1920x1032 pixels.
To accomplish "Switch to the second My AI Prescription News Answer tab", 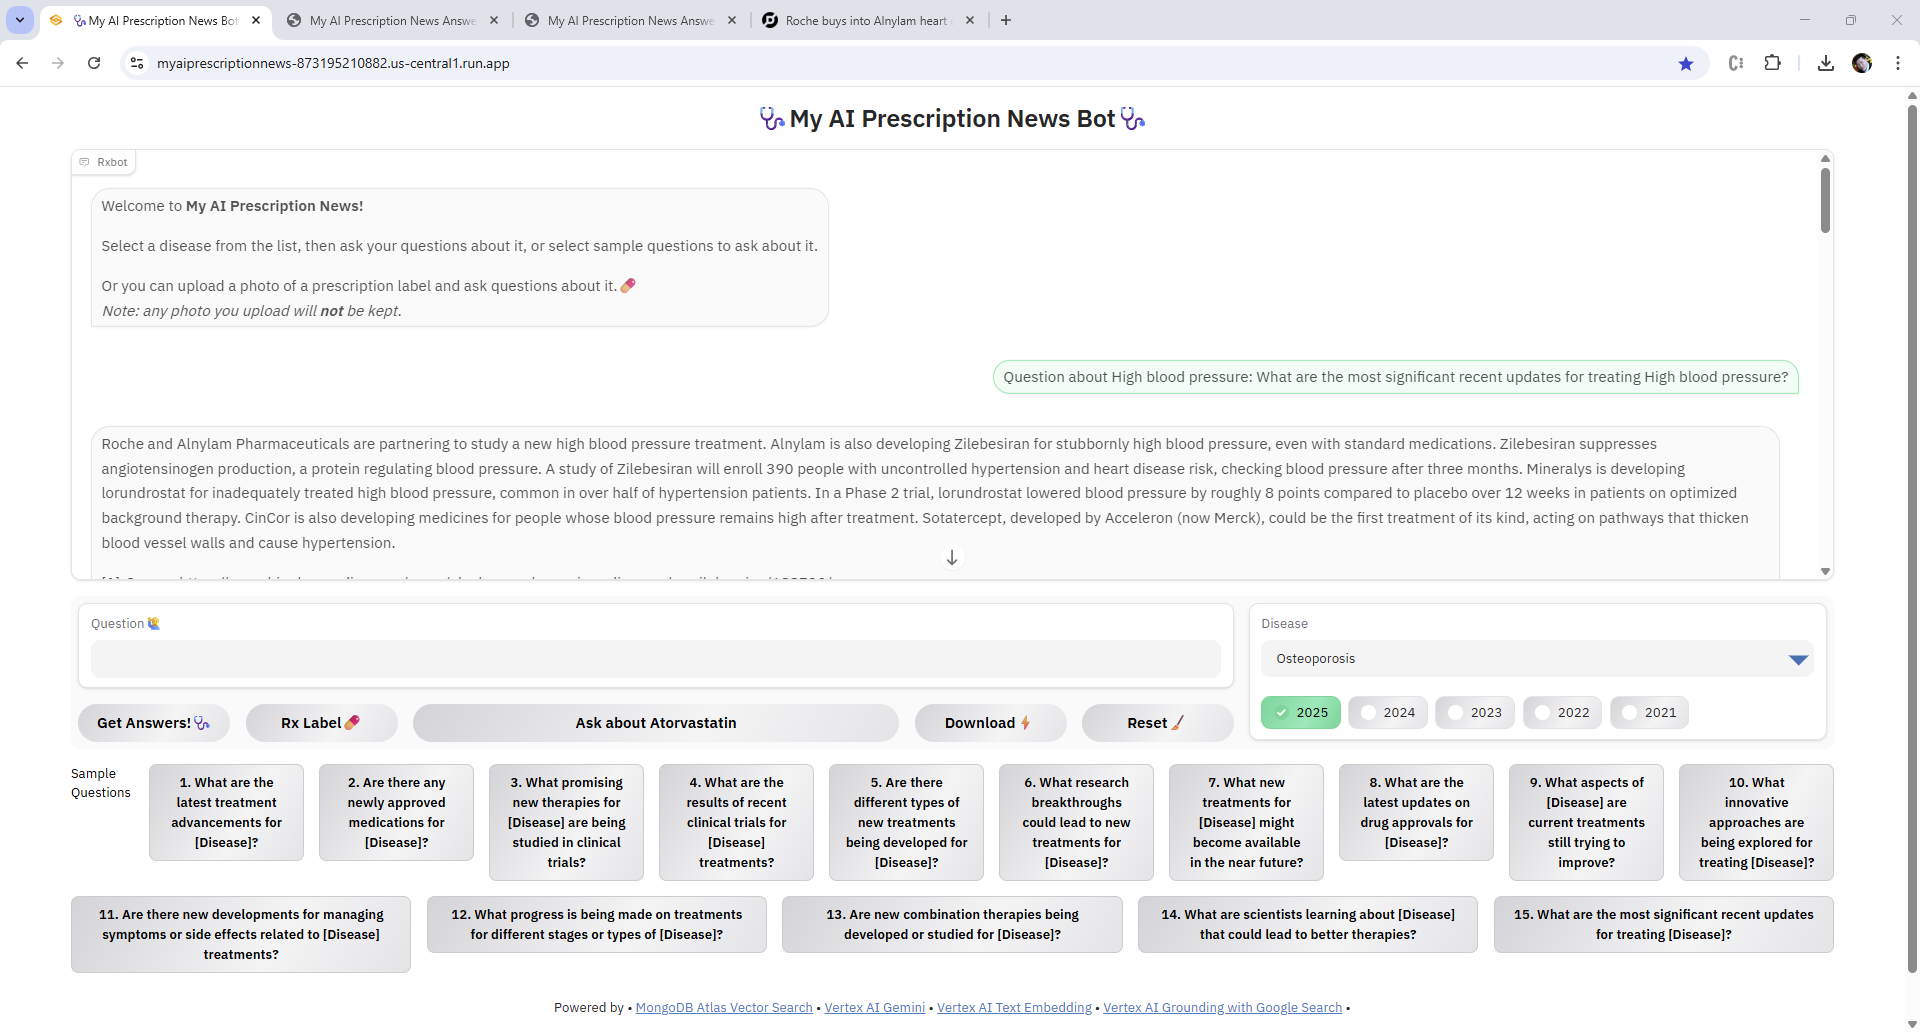I will point(392,20).
